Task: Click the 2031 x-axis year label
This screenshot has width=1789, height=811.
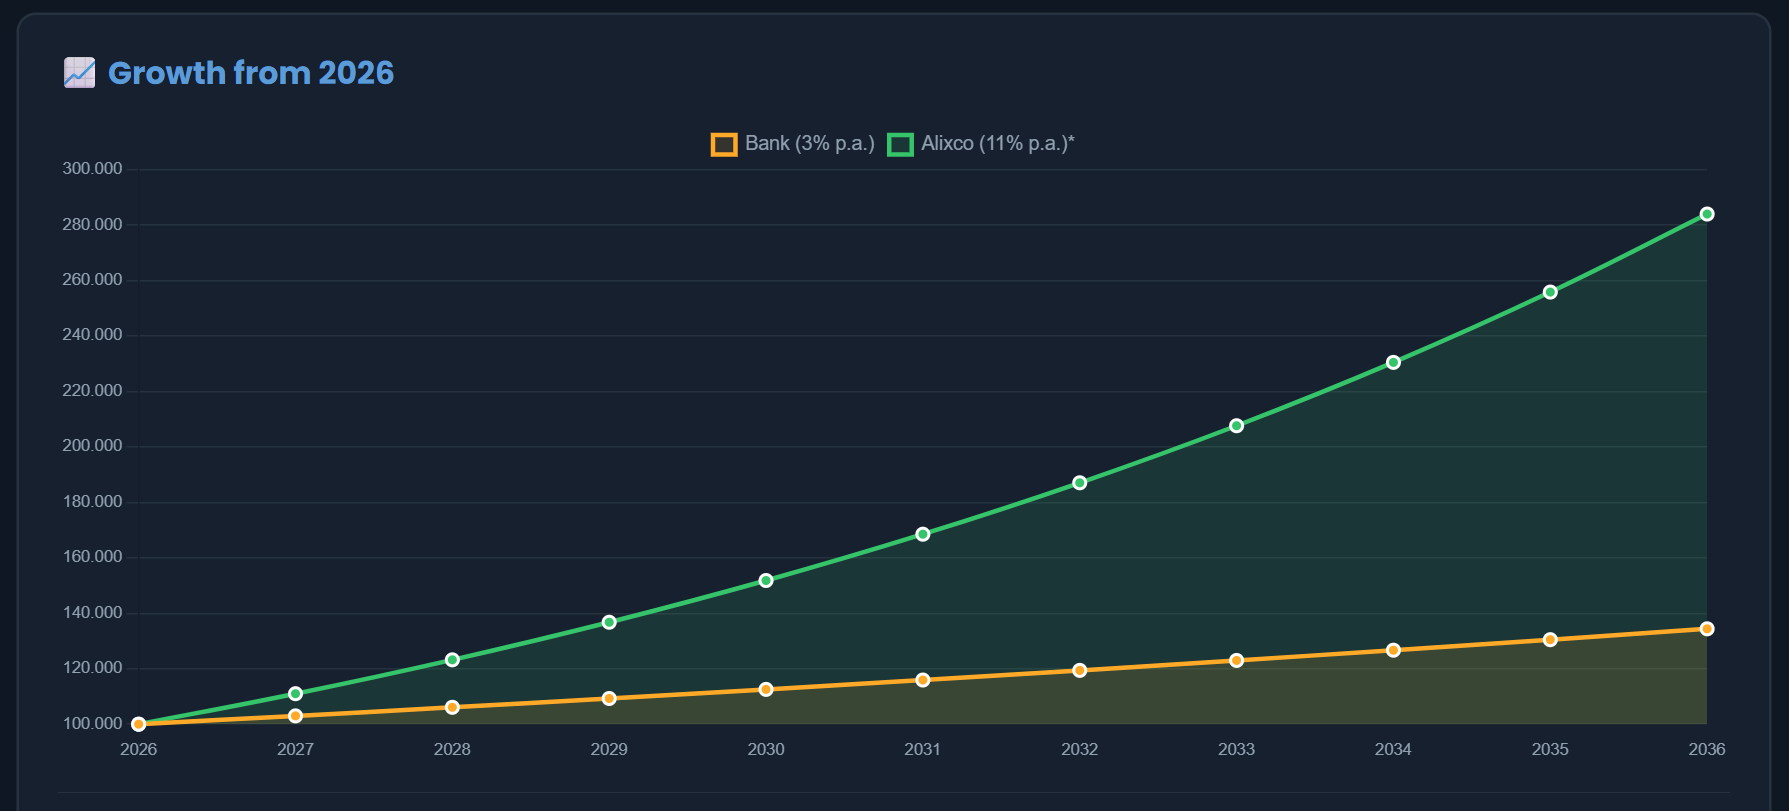Action: click(x=923, y=749)
